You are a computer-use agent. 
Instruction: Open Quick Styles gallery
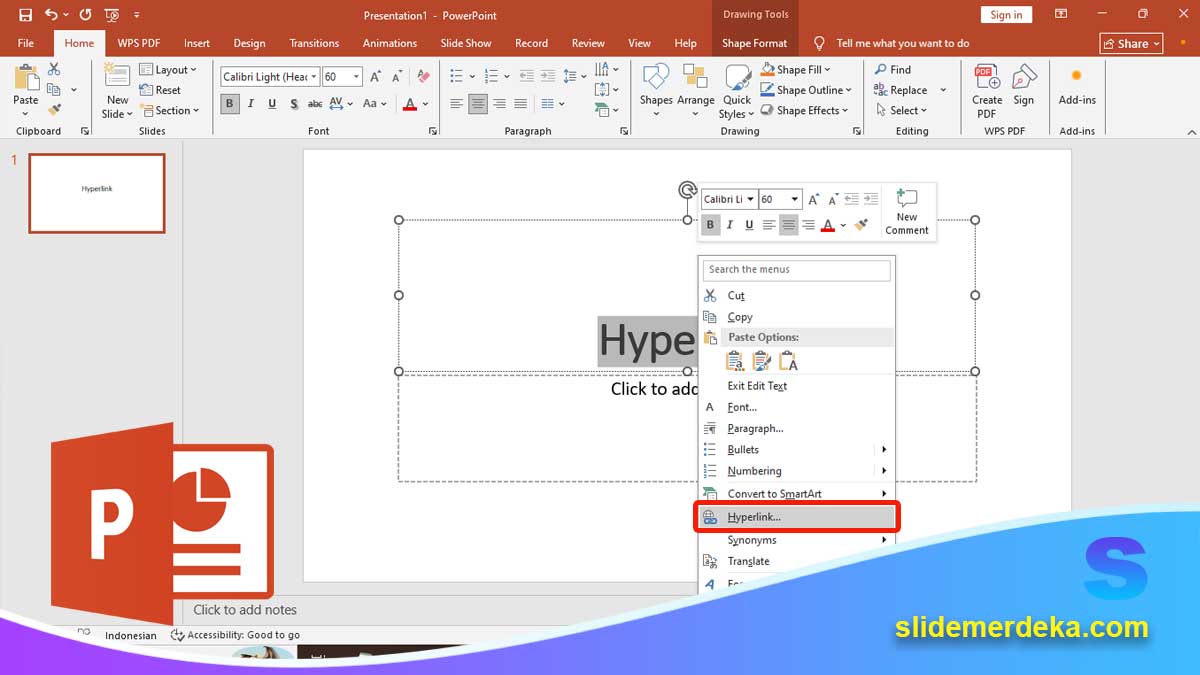[x=737, y=92]
